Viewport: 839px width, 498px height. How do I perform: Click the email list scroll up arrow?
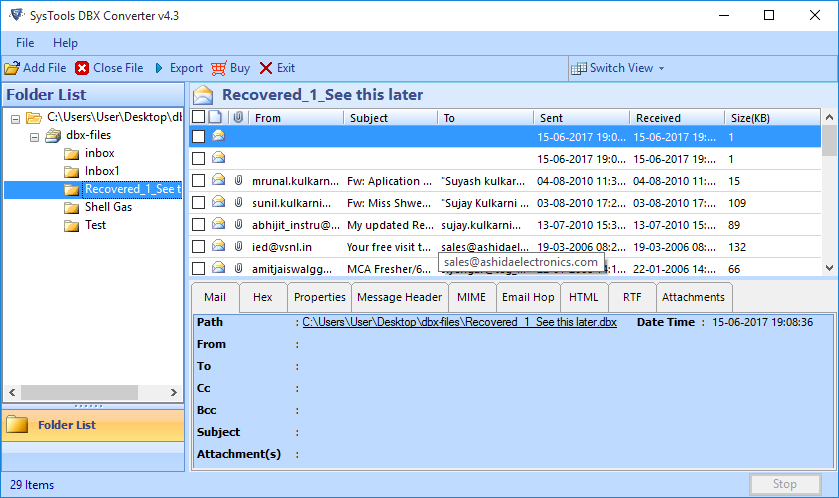pos(829,117)
